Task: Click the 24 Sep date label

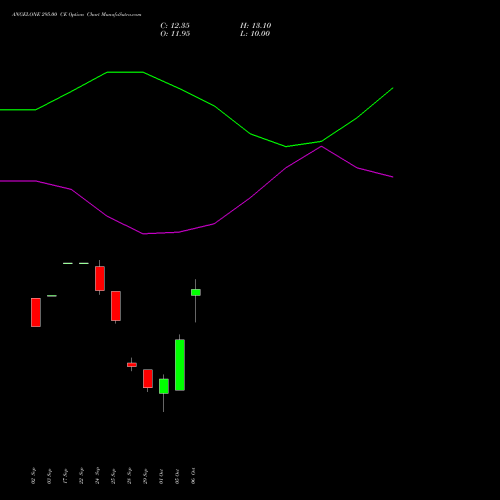Action: pyautogui.click(x=97, y=476)
